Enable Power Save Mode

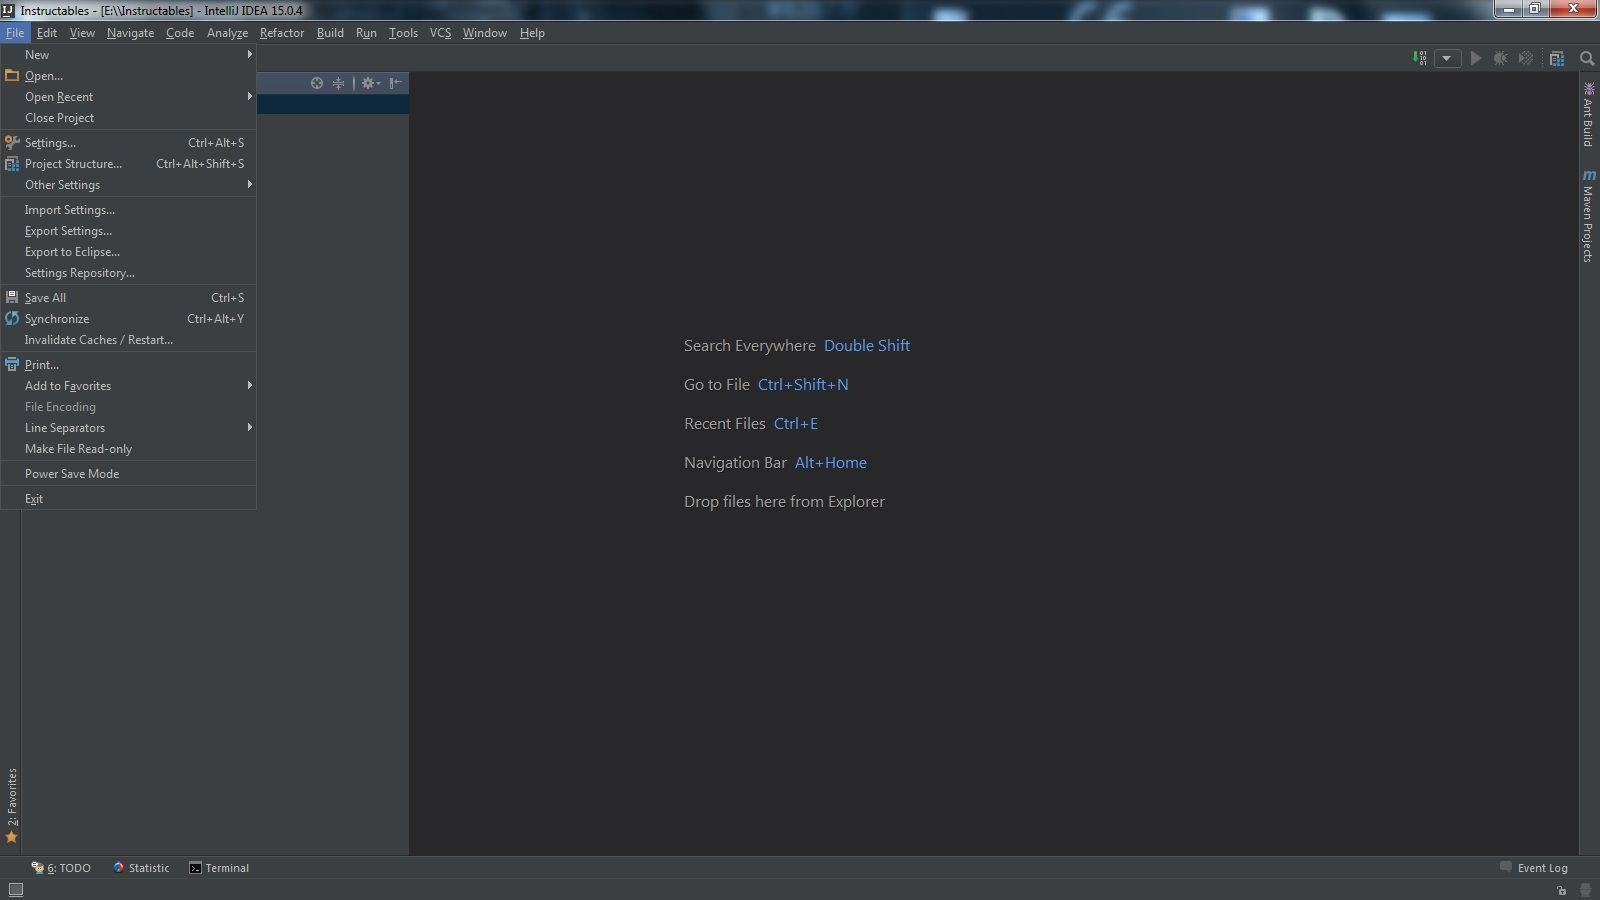pos(71,473)
